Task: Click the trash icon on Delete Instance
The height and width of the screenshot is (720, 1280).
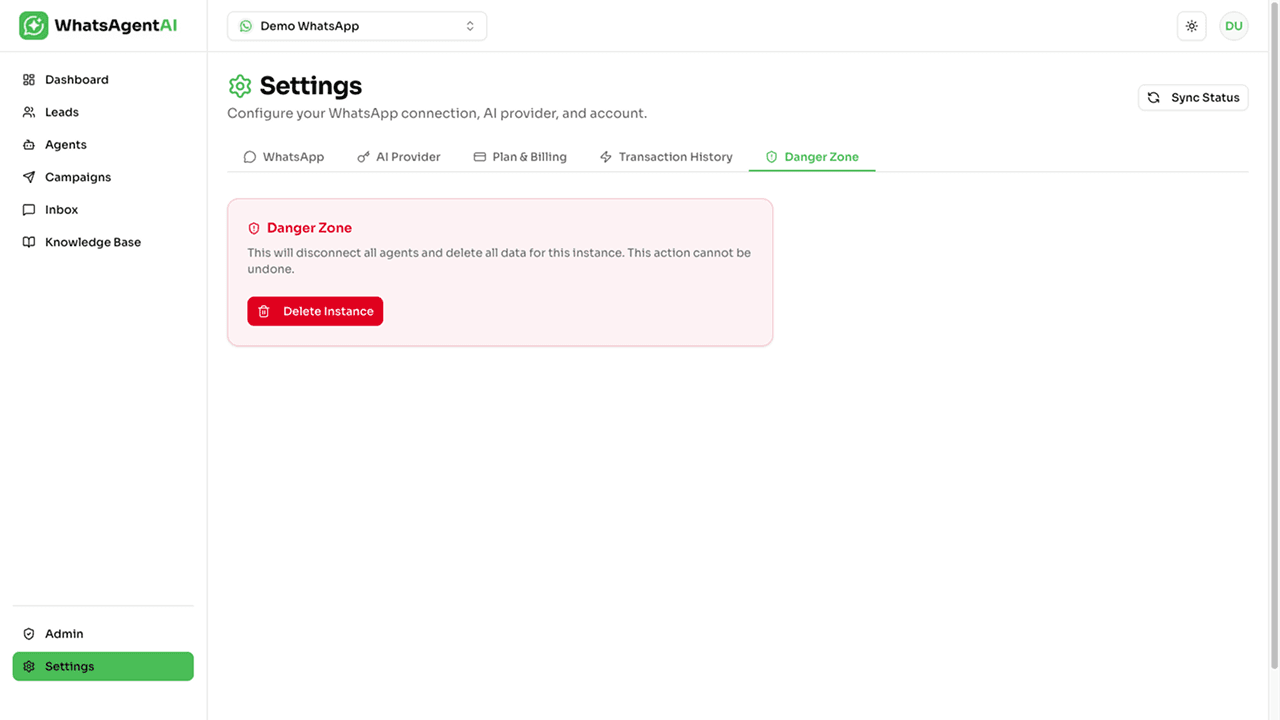Action: click(264, 311)
